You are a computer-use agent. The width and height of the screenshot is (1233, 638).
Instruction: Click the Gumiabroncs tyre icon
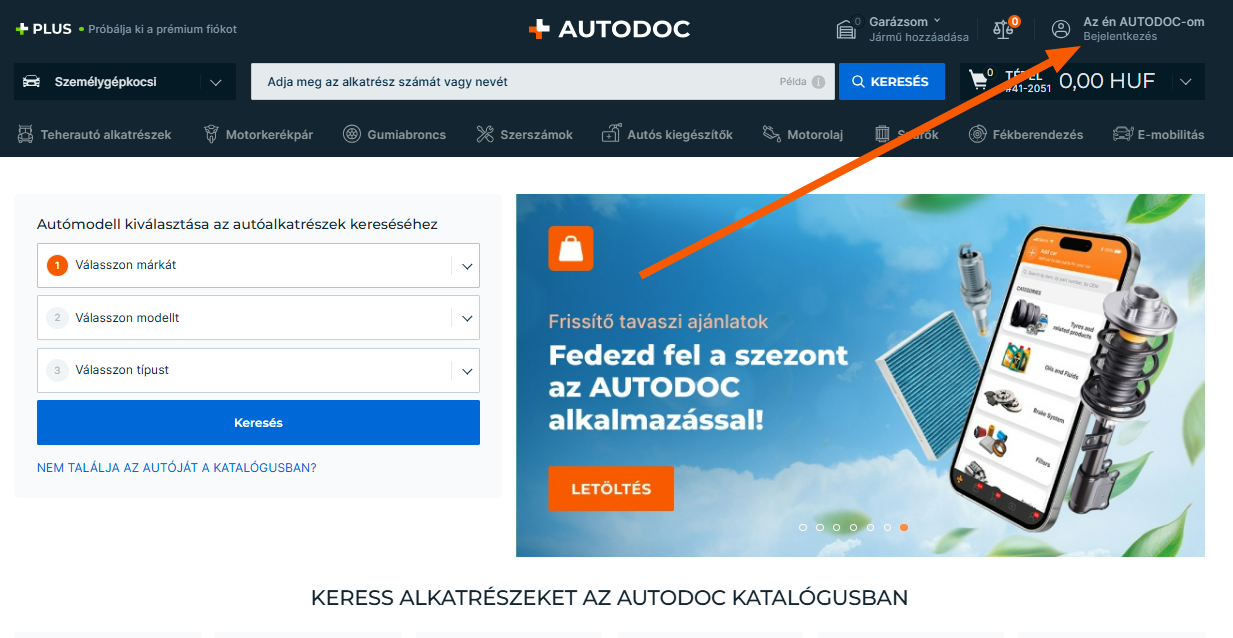pyautogui.click(x=352, y=134)
